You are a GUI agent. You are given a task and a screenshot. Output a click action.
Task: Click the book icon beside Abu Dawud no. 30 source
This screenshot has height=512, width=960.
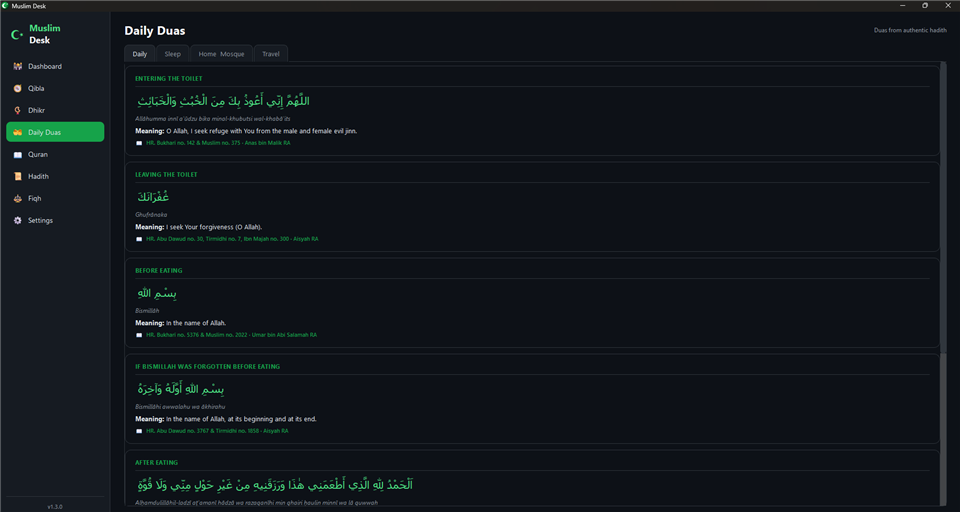point(139,239)
